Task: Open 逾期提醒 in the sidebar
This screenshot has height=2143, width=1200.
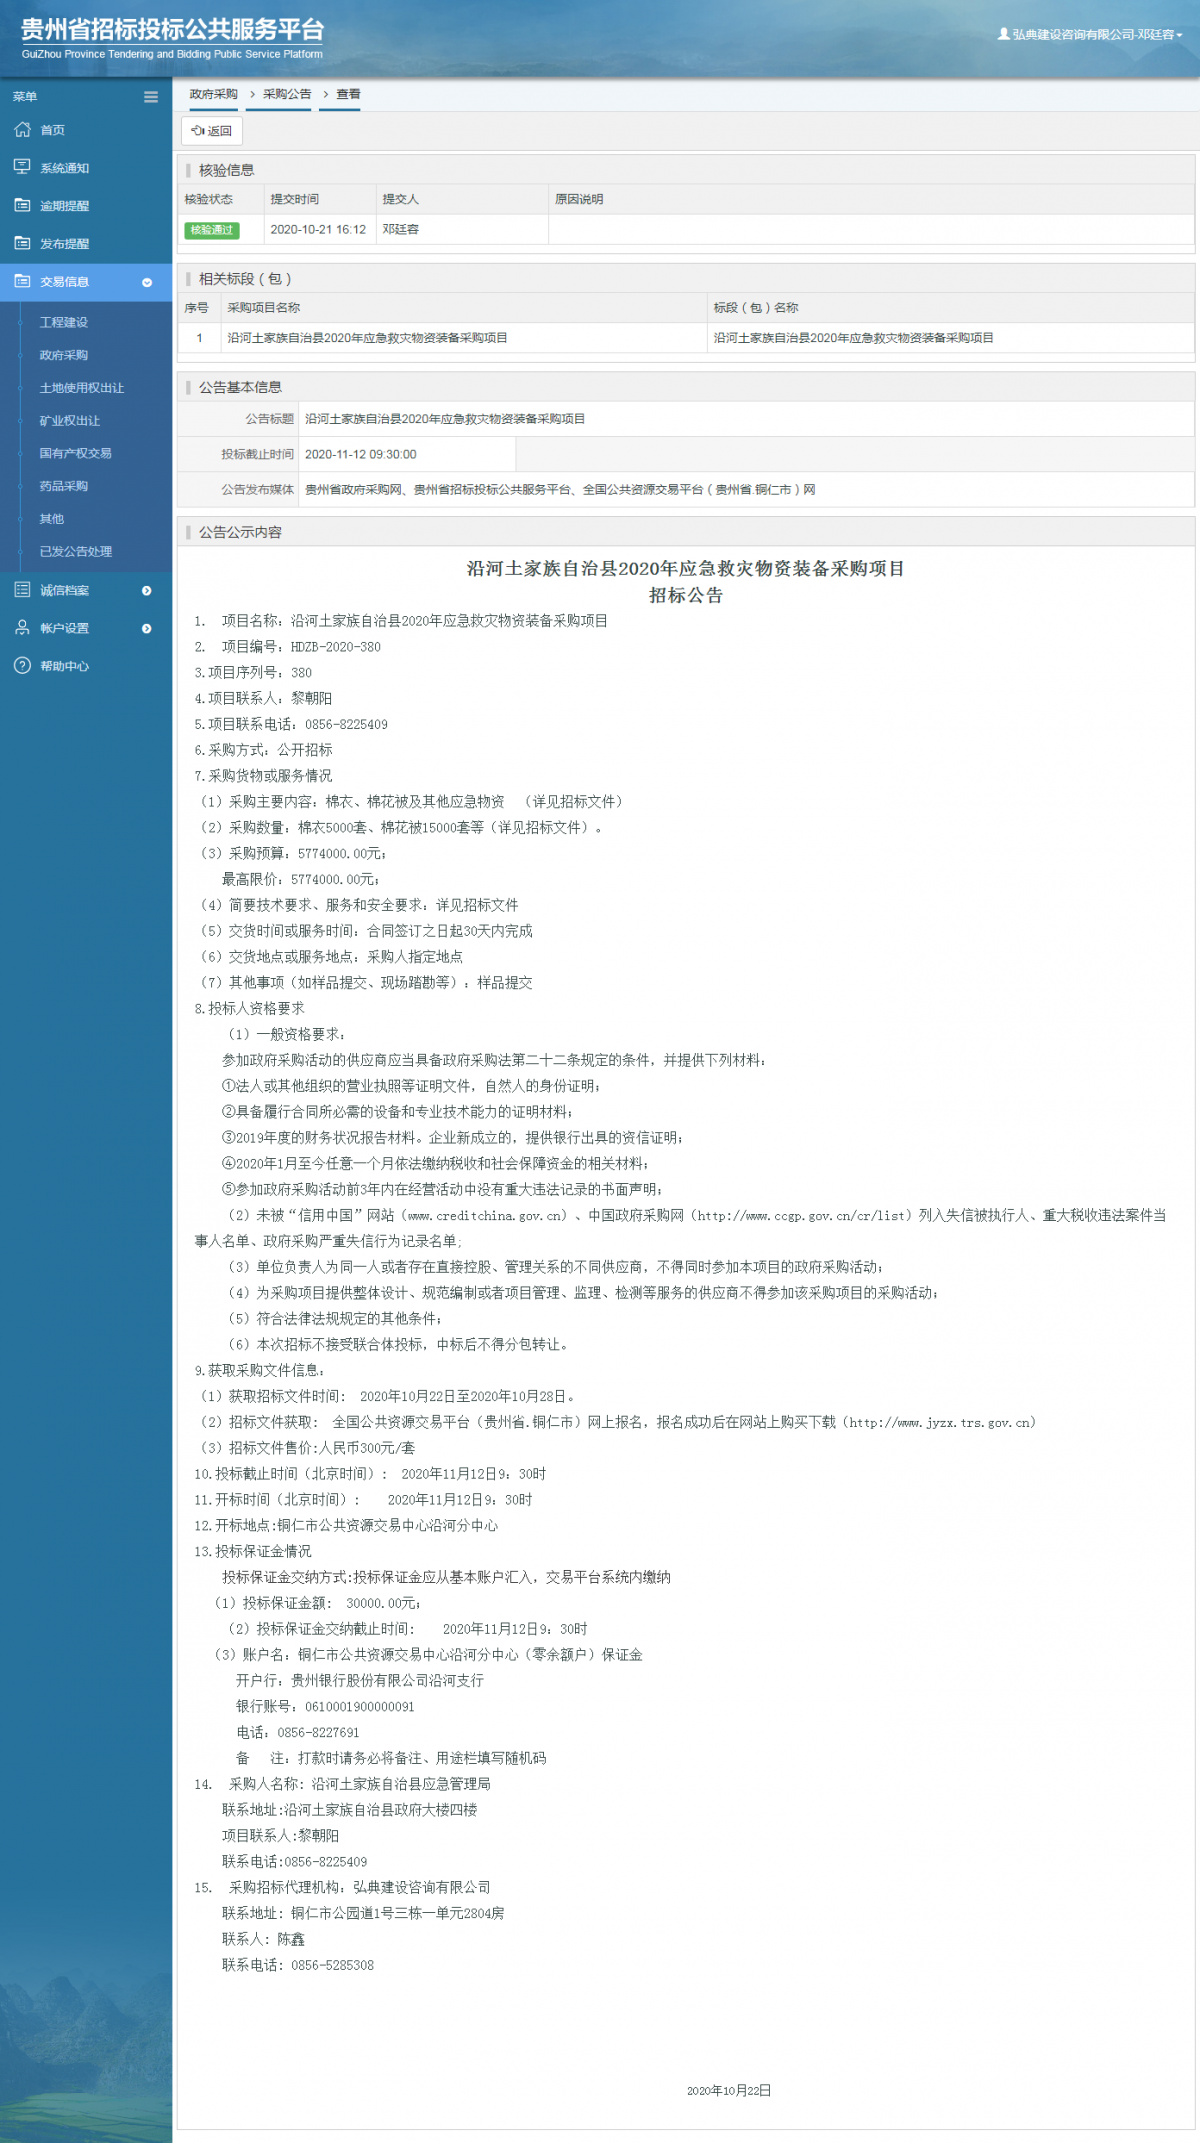Action: (x=64, y=206)
